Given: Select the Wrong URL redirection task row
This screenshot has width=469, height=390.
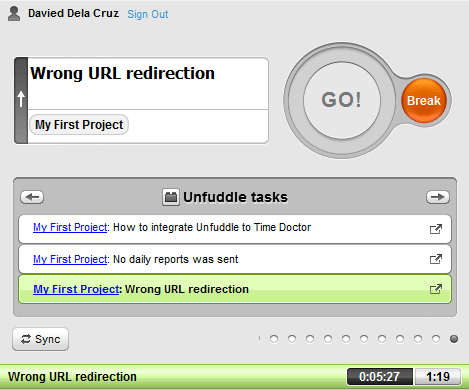Looking at the screenshot, I should pos(235,289).
